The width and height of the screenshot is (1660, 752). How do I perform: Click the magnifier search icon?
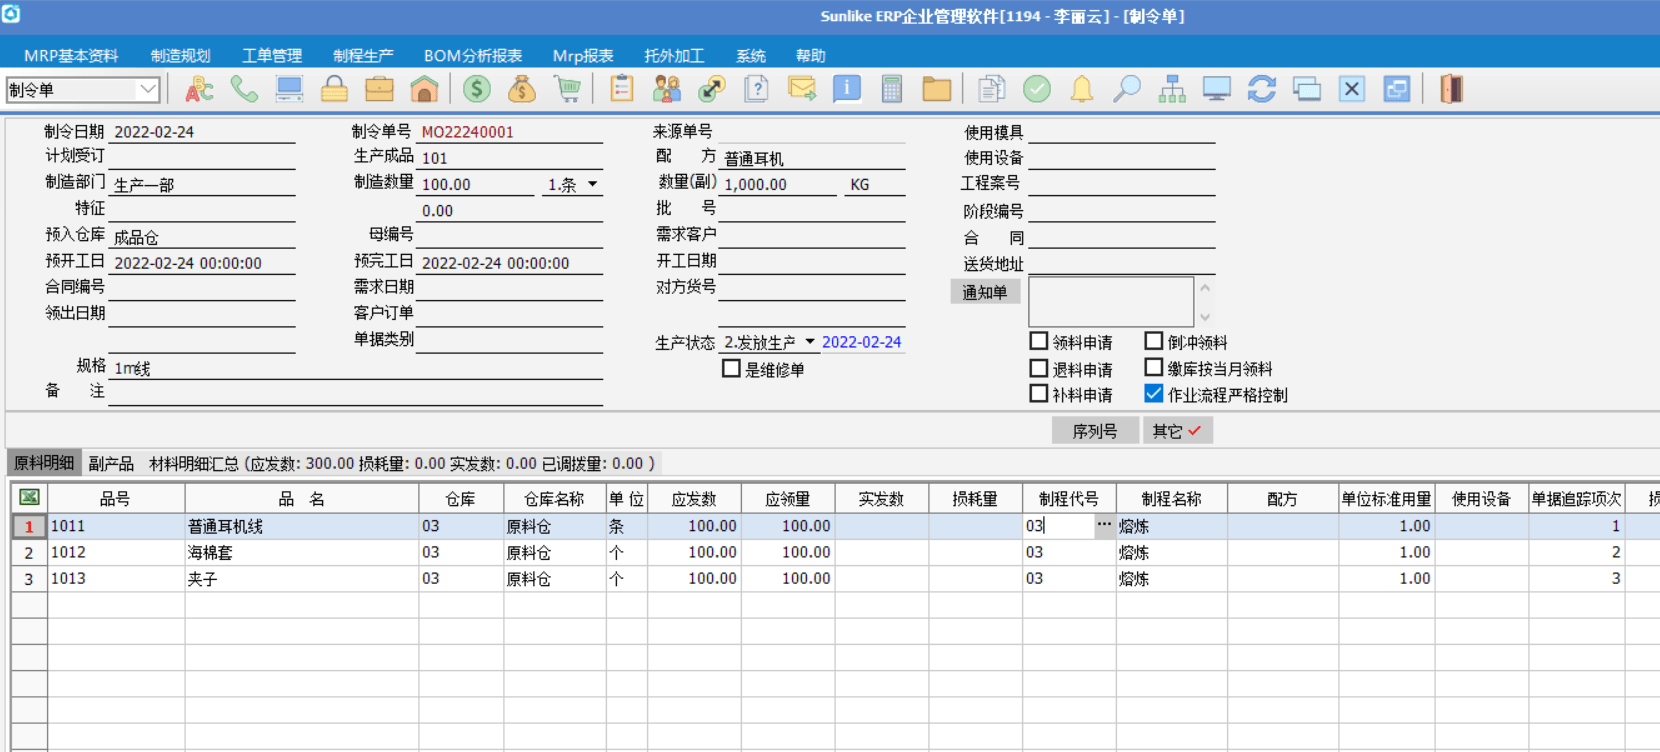tap(1126, 89)
